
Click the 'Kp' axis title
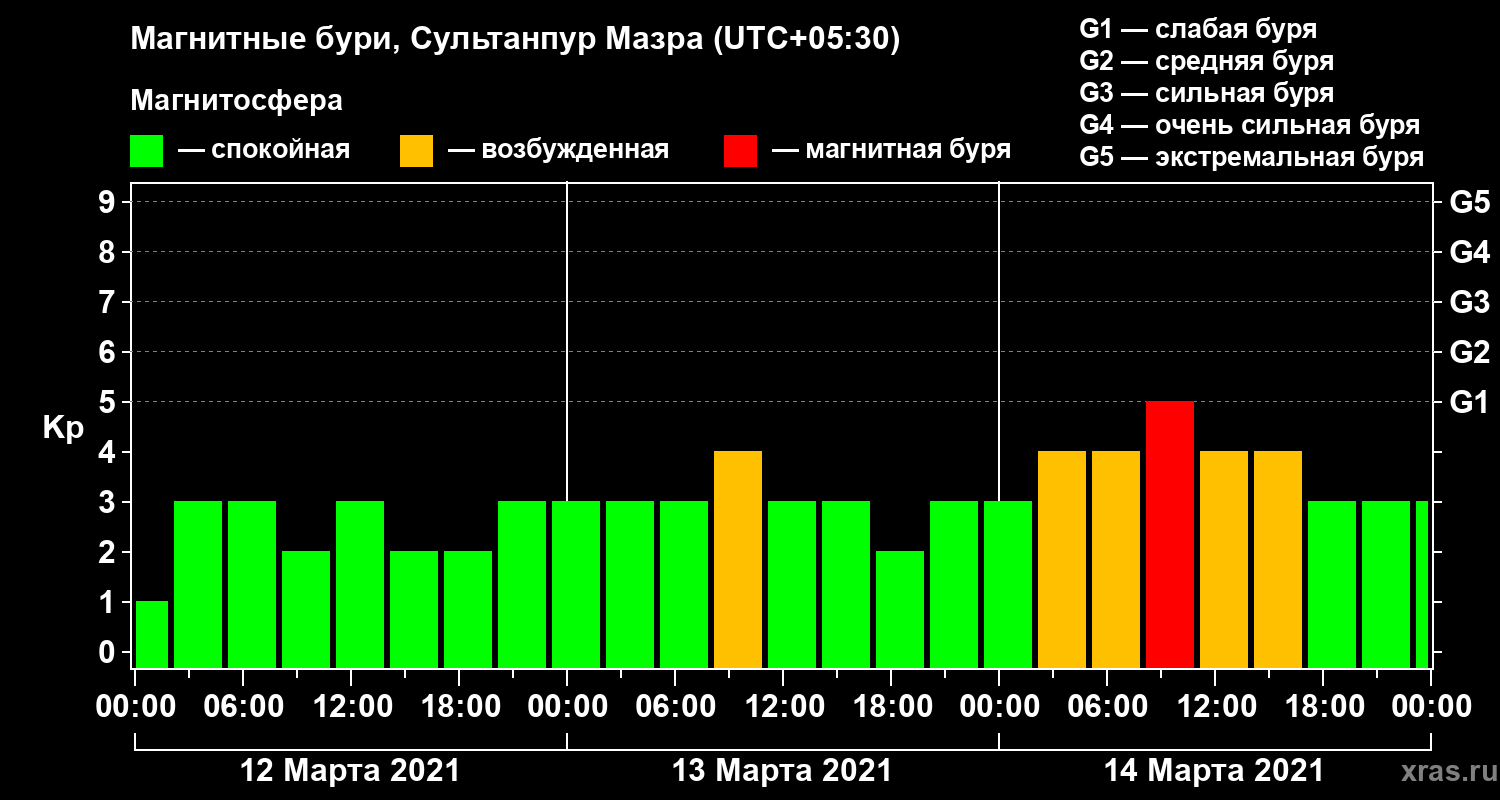click(x=63, y=428)
